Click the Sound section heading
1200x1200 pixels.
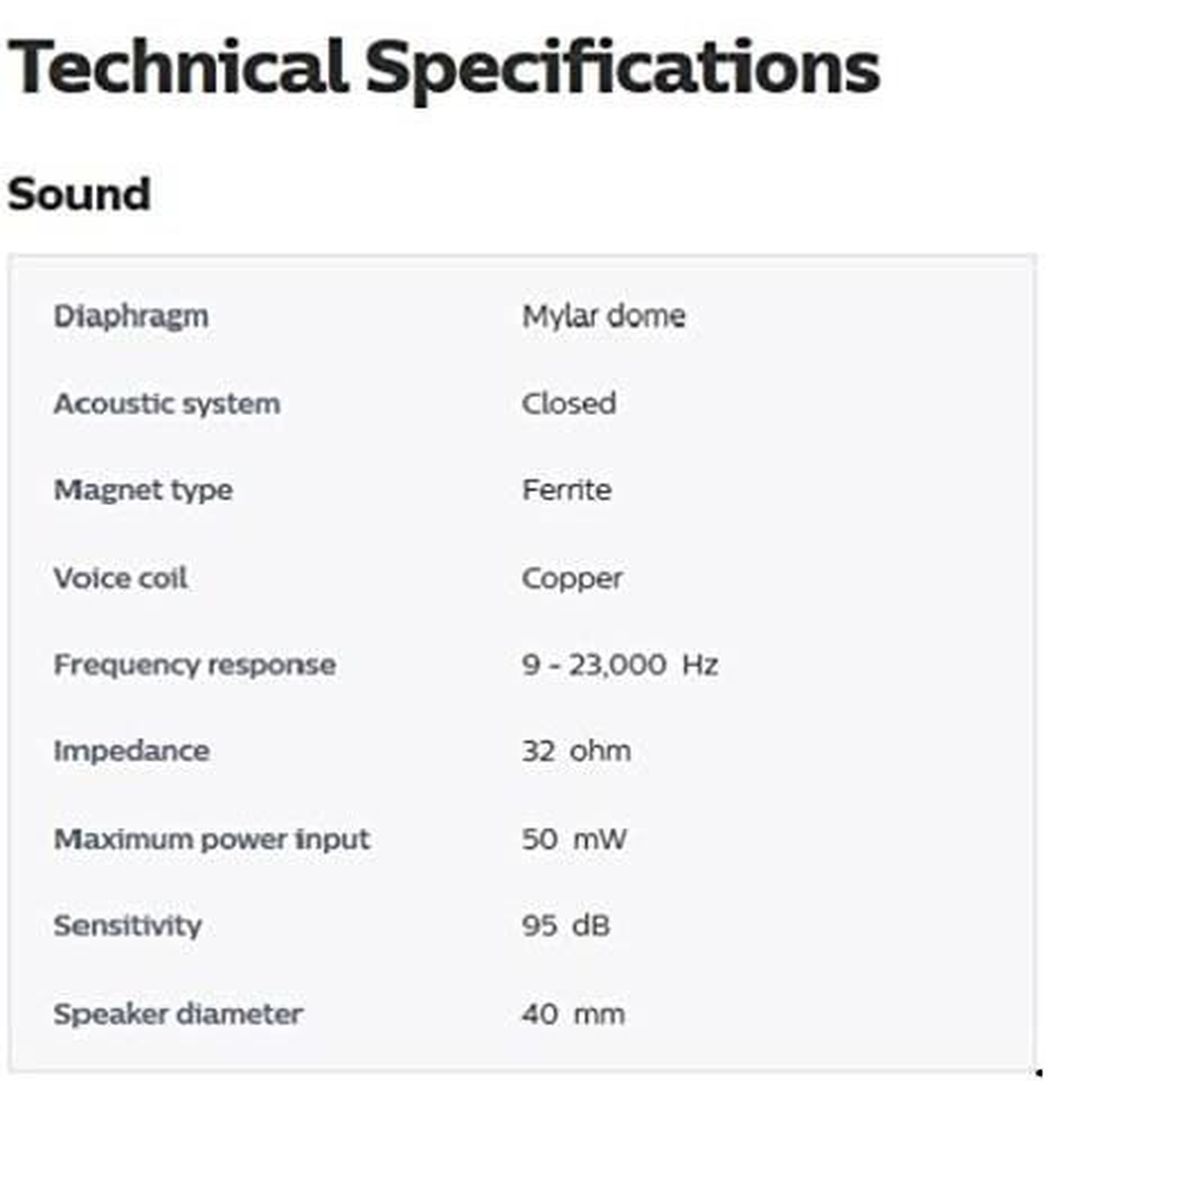coord(79,194)
